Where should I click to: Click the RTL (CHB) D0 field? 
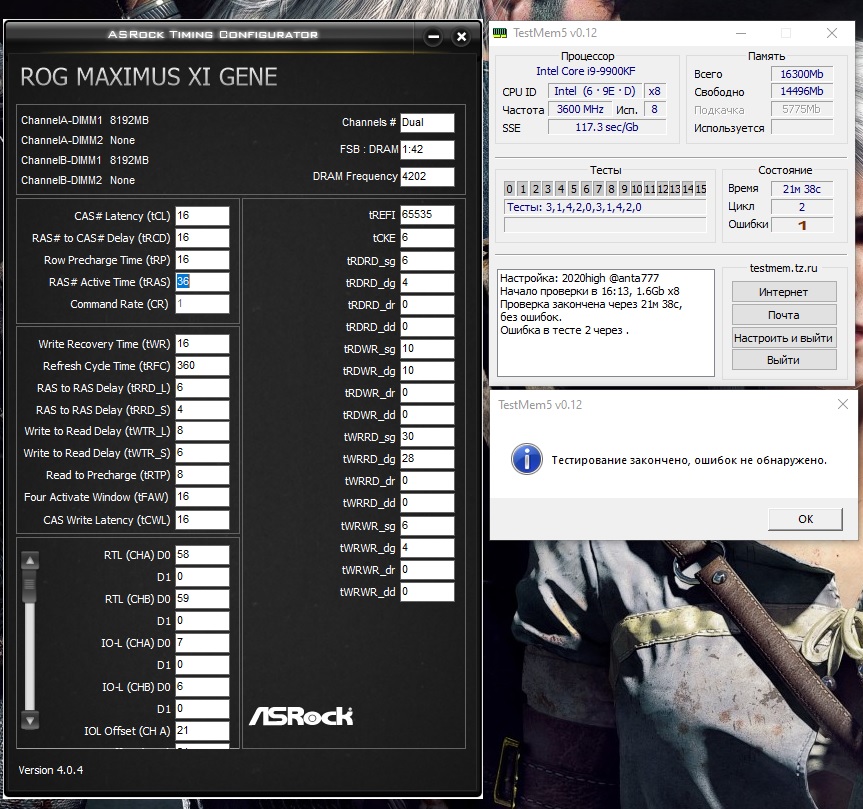[202, 599]
